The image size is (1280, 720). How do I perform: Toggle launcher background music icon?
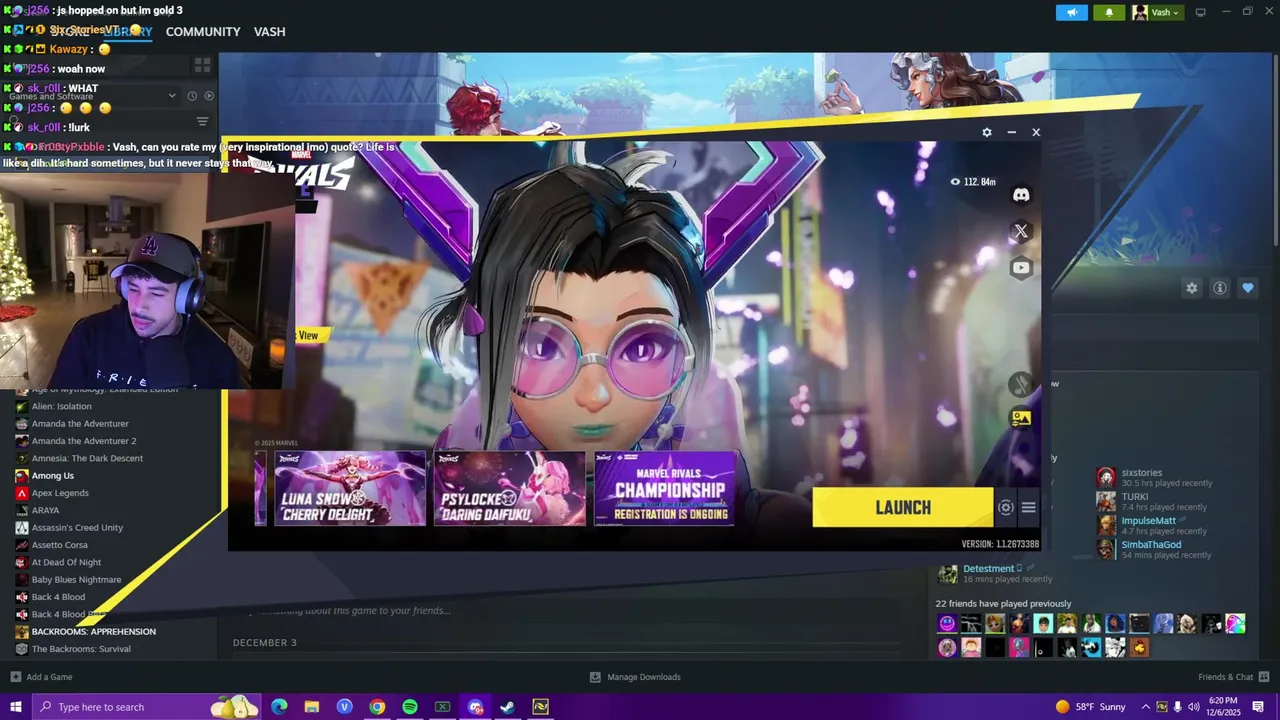1020,384
